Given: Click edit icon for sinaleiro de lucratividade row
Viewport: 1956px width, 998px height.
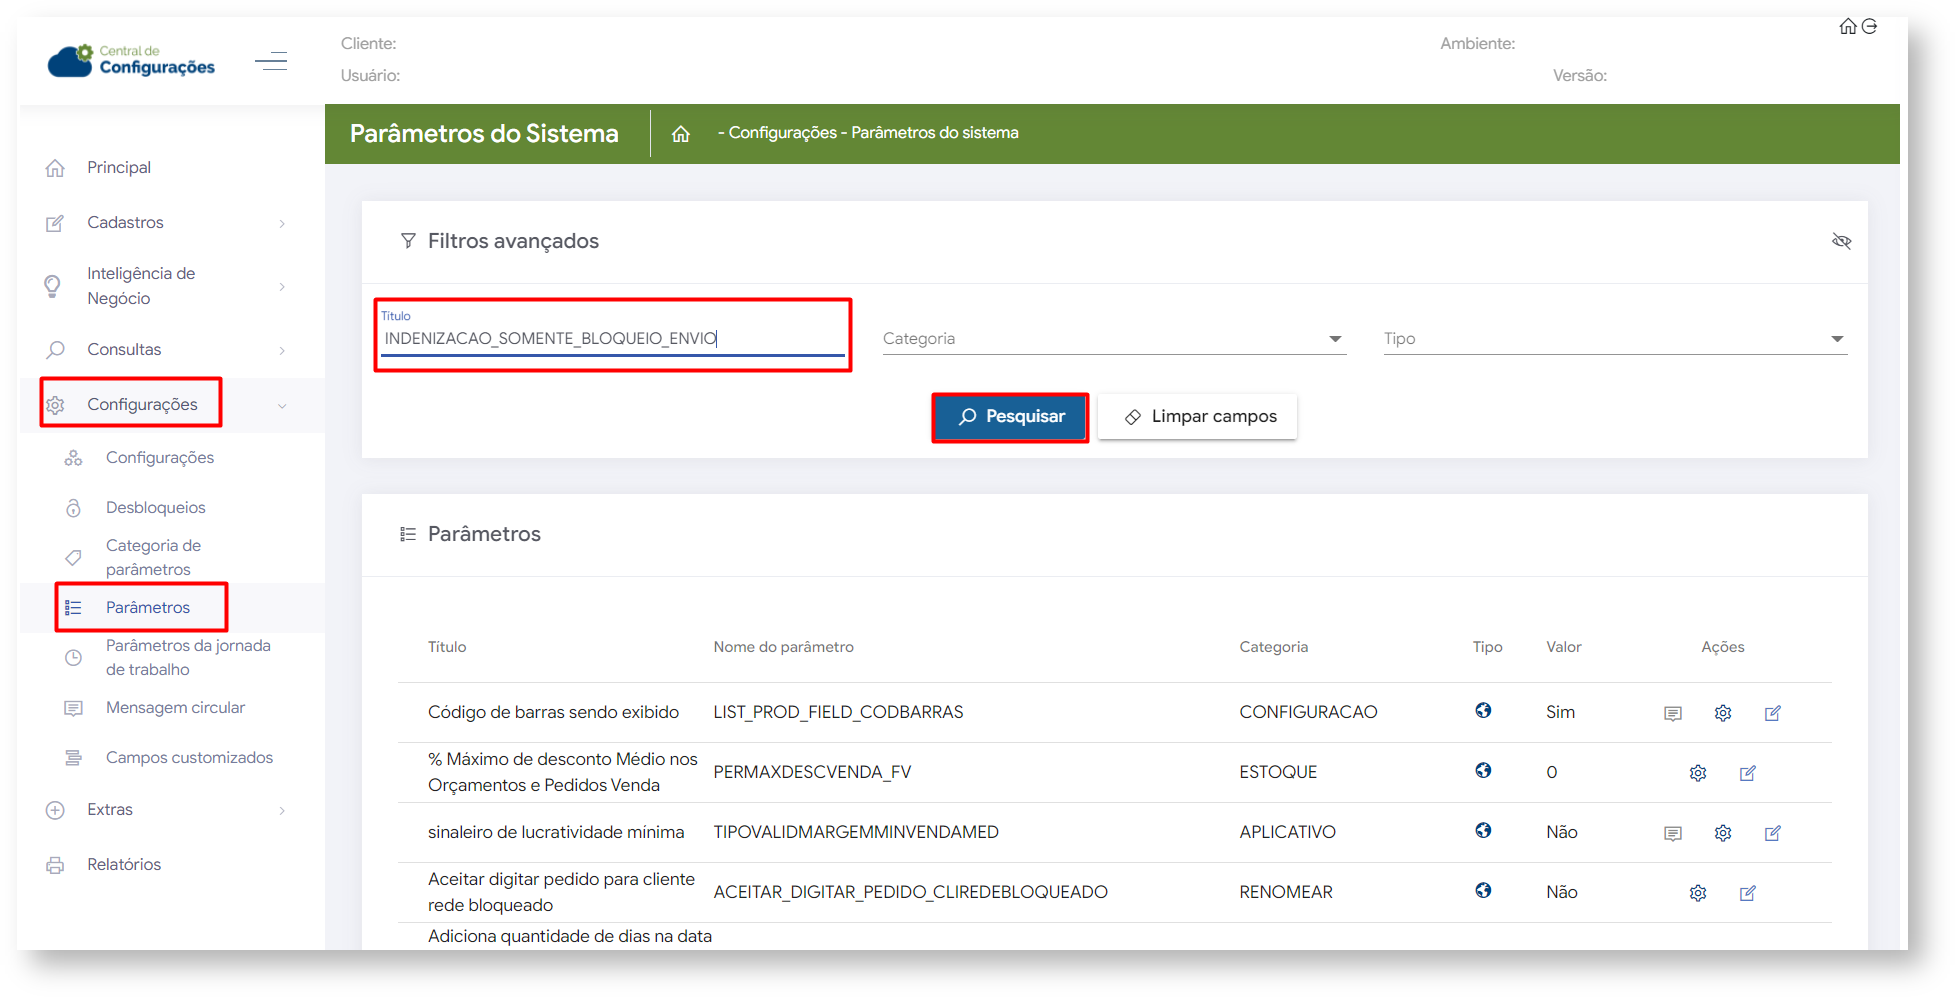Looking at the screenshot, I should (x=1772, y=833).
